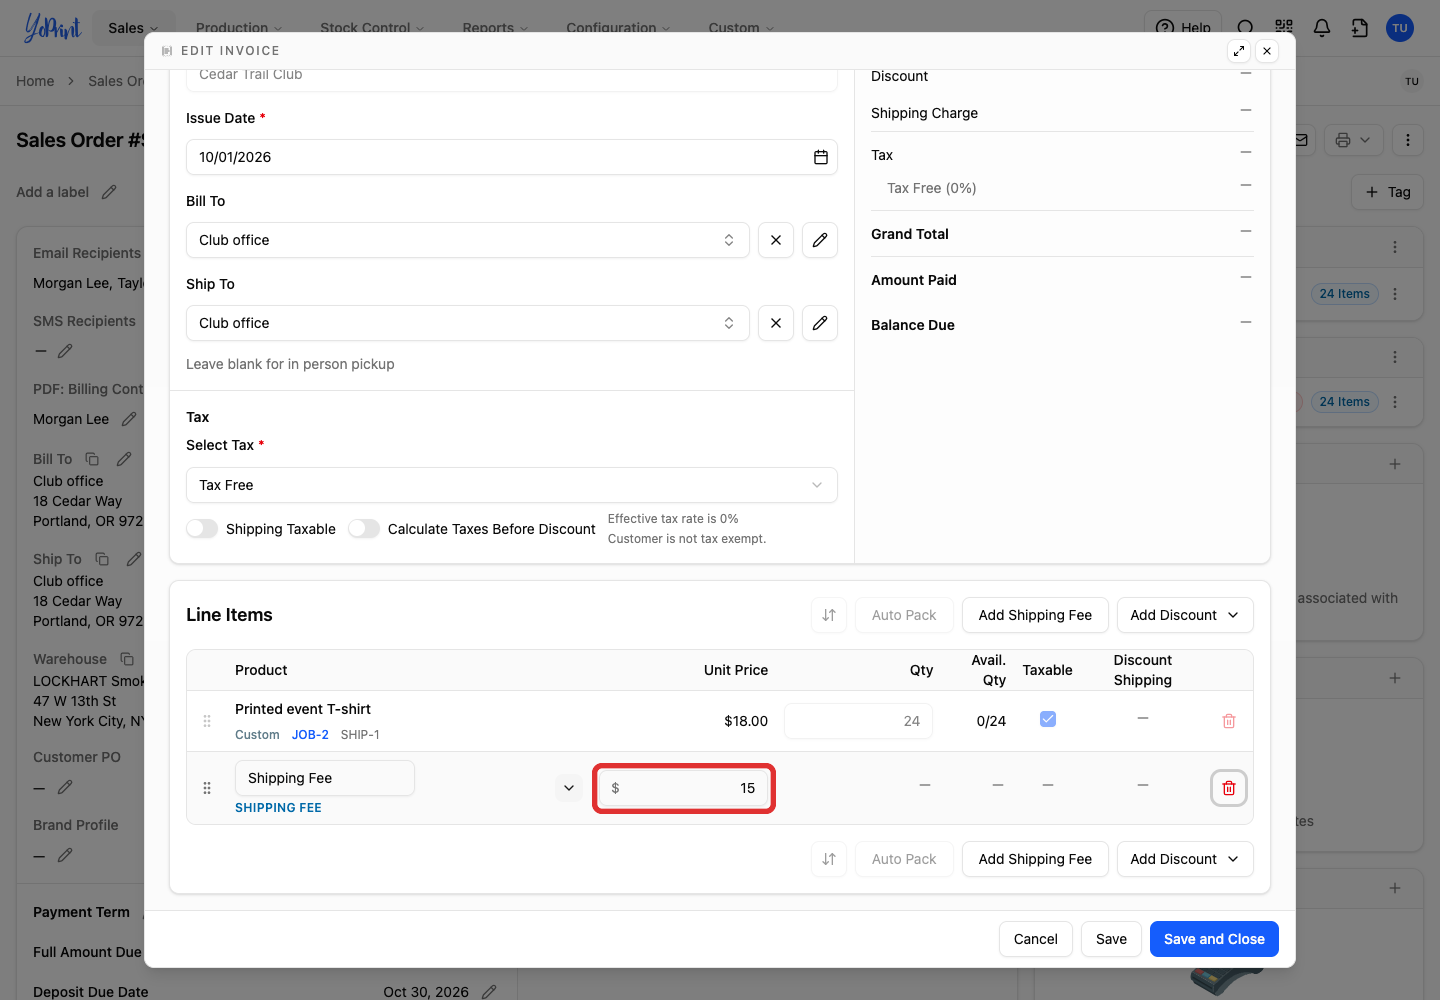This screenshot has width=1440, height=1000.
Task: Open the Sales menu
Action: tap(134, 28)
